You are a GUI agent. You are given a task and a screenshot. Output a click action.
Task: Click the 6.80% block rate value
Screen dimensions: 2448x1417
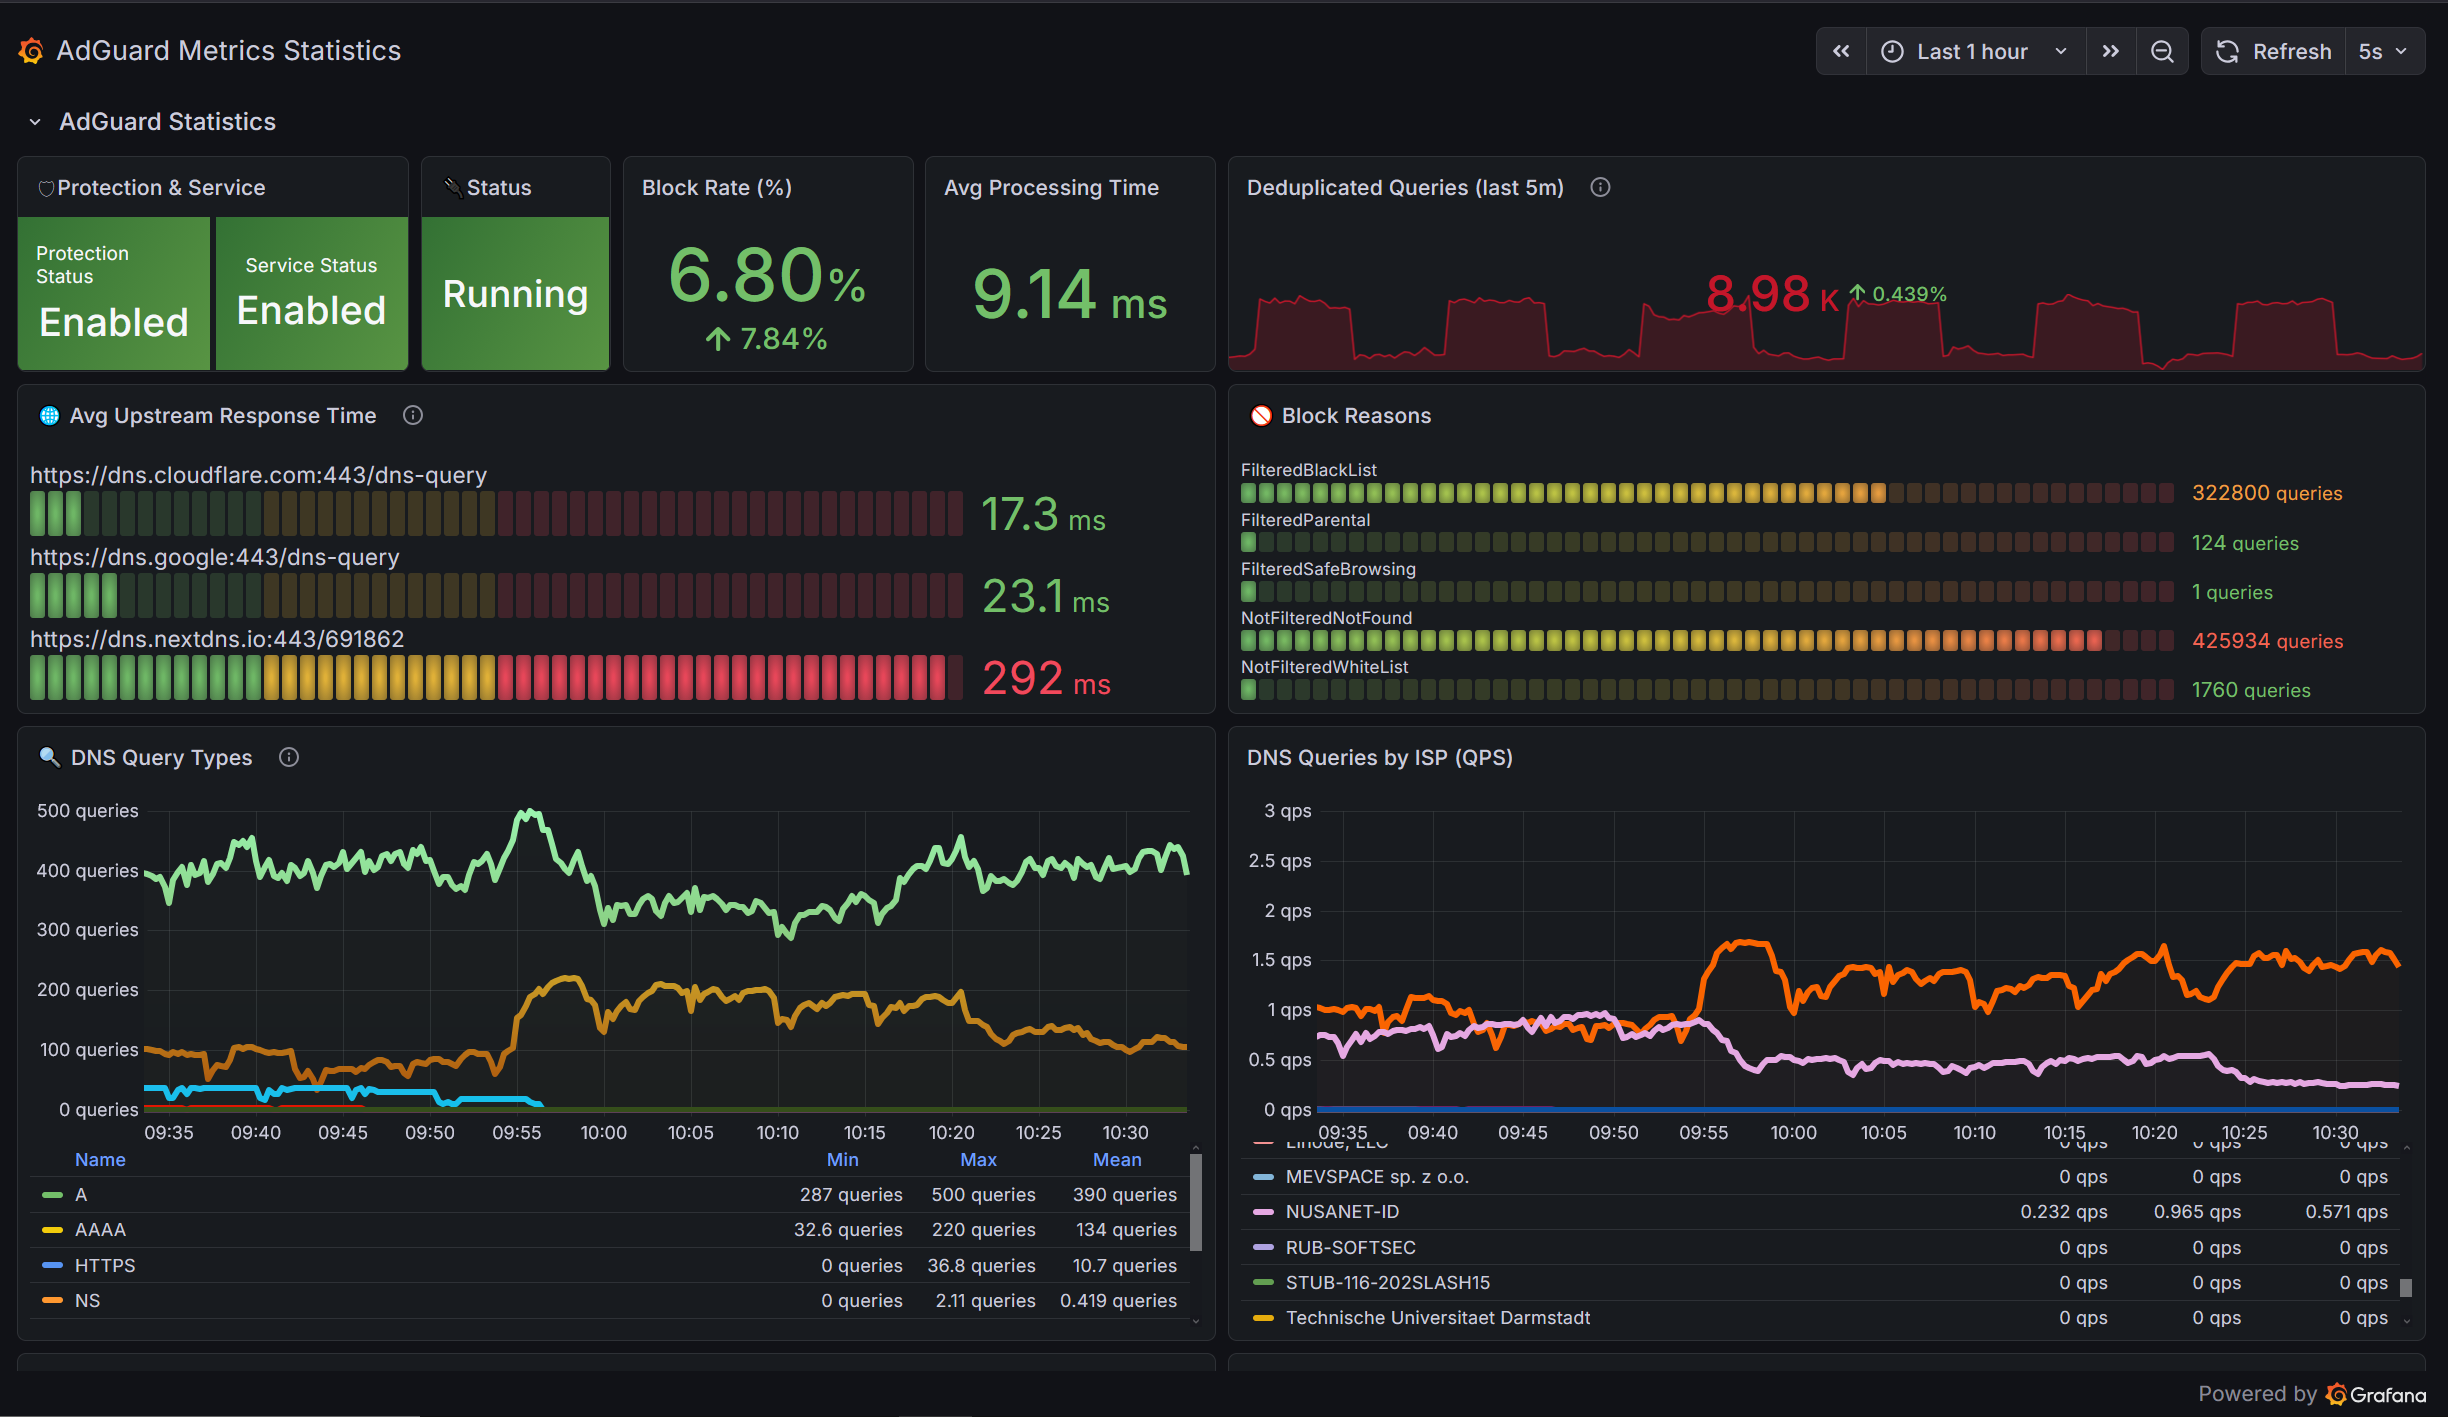tap(767, 276)
